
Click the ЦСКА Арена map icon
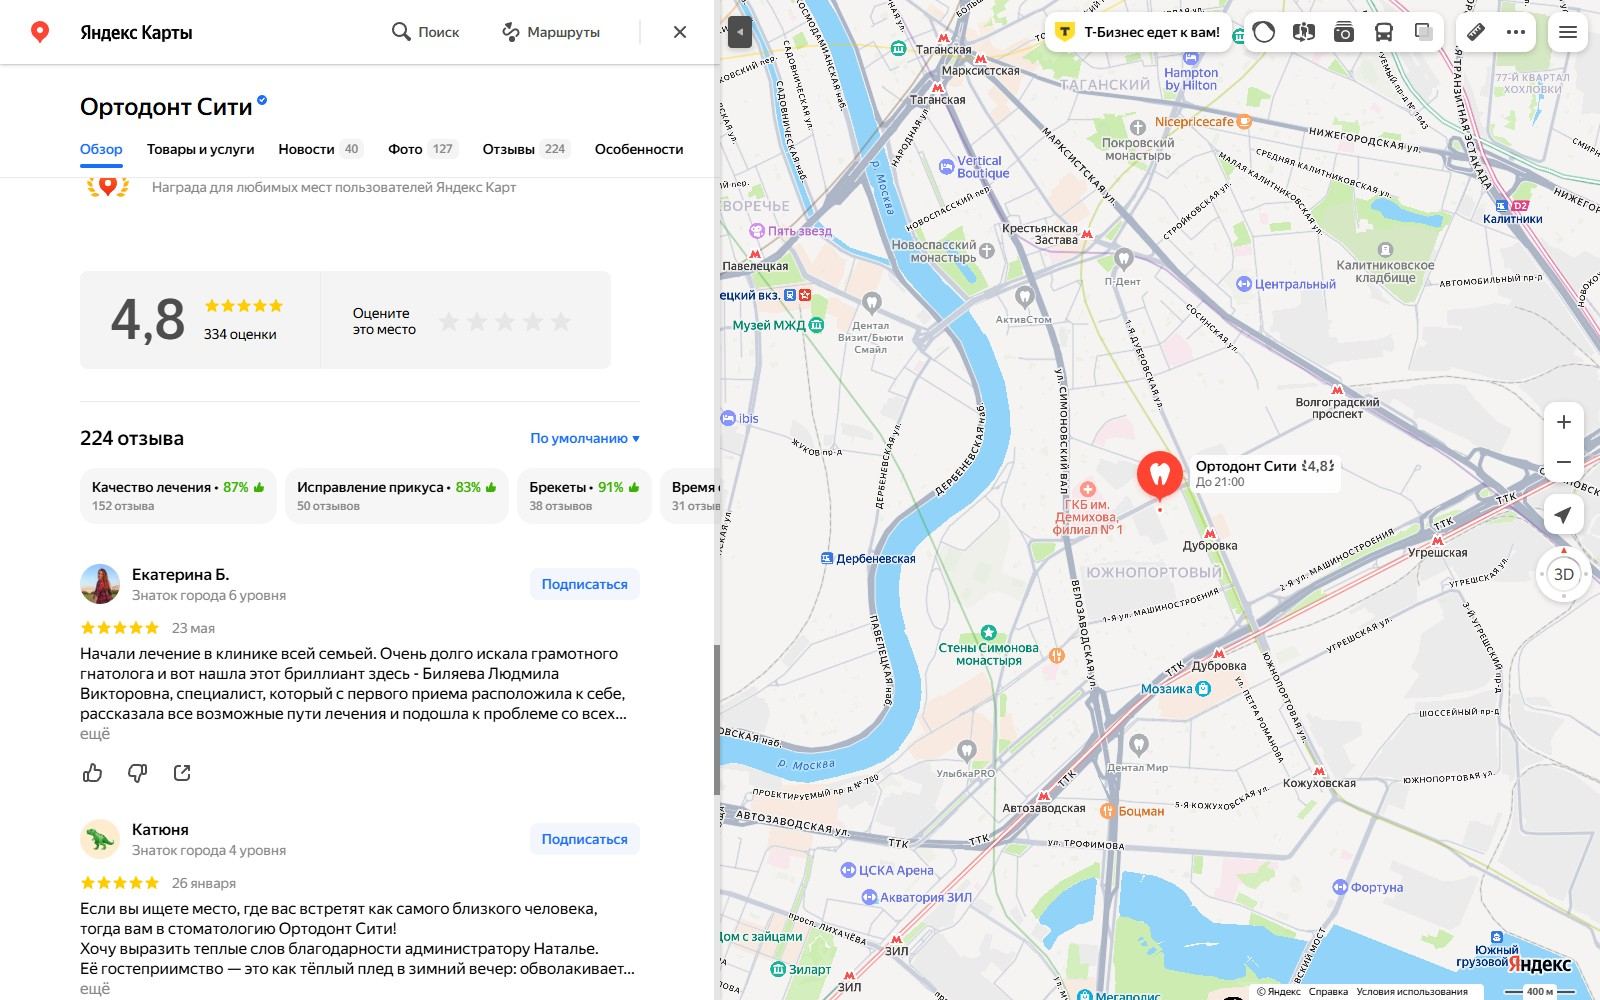(848, 870)
